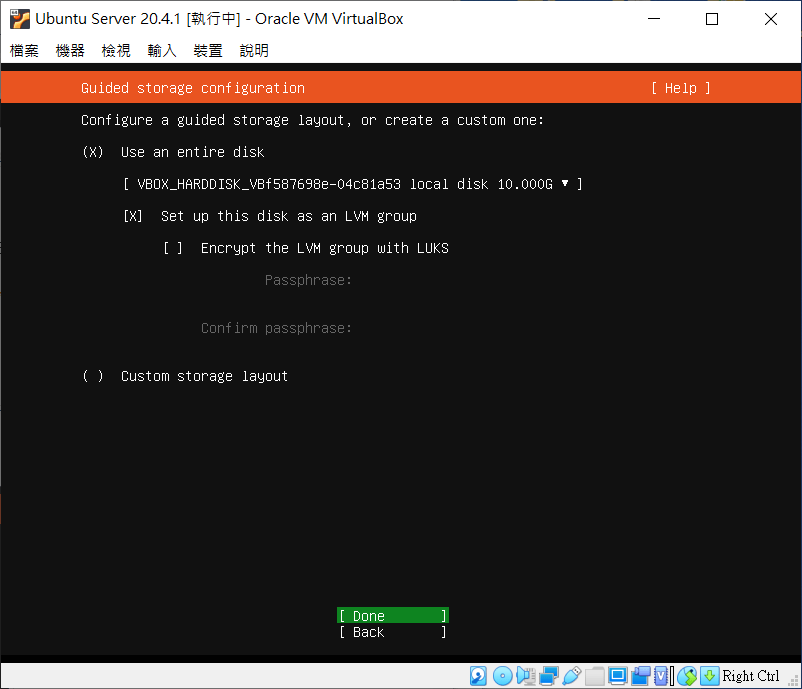Select the Back option
This screenshot has width=802, height=689.
point(391,632)
